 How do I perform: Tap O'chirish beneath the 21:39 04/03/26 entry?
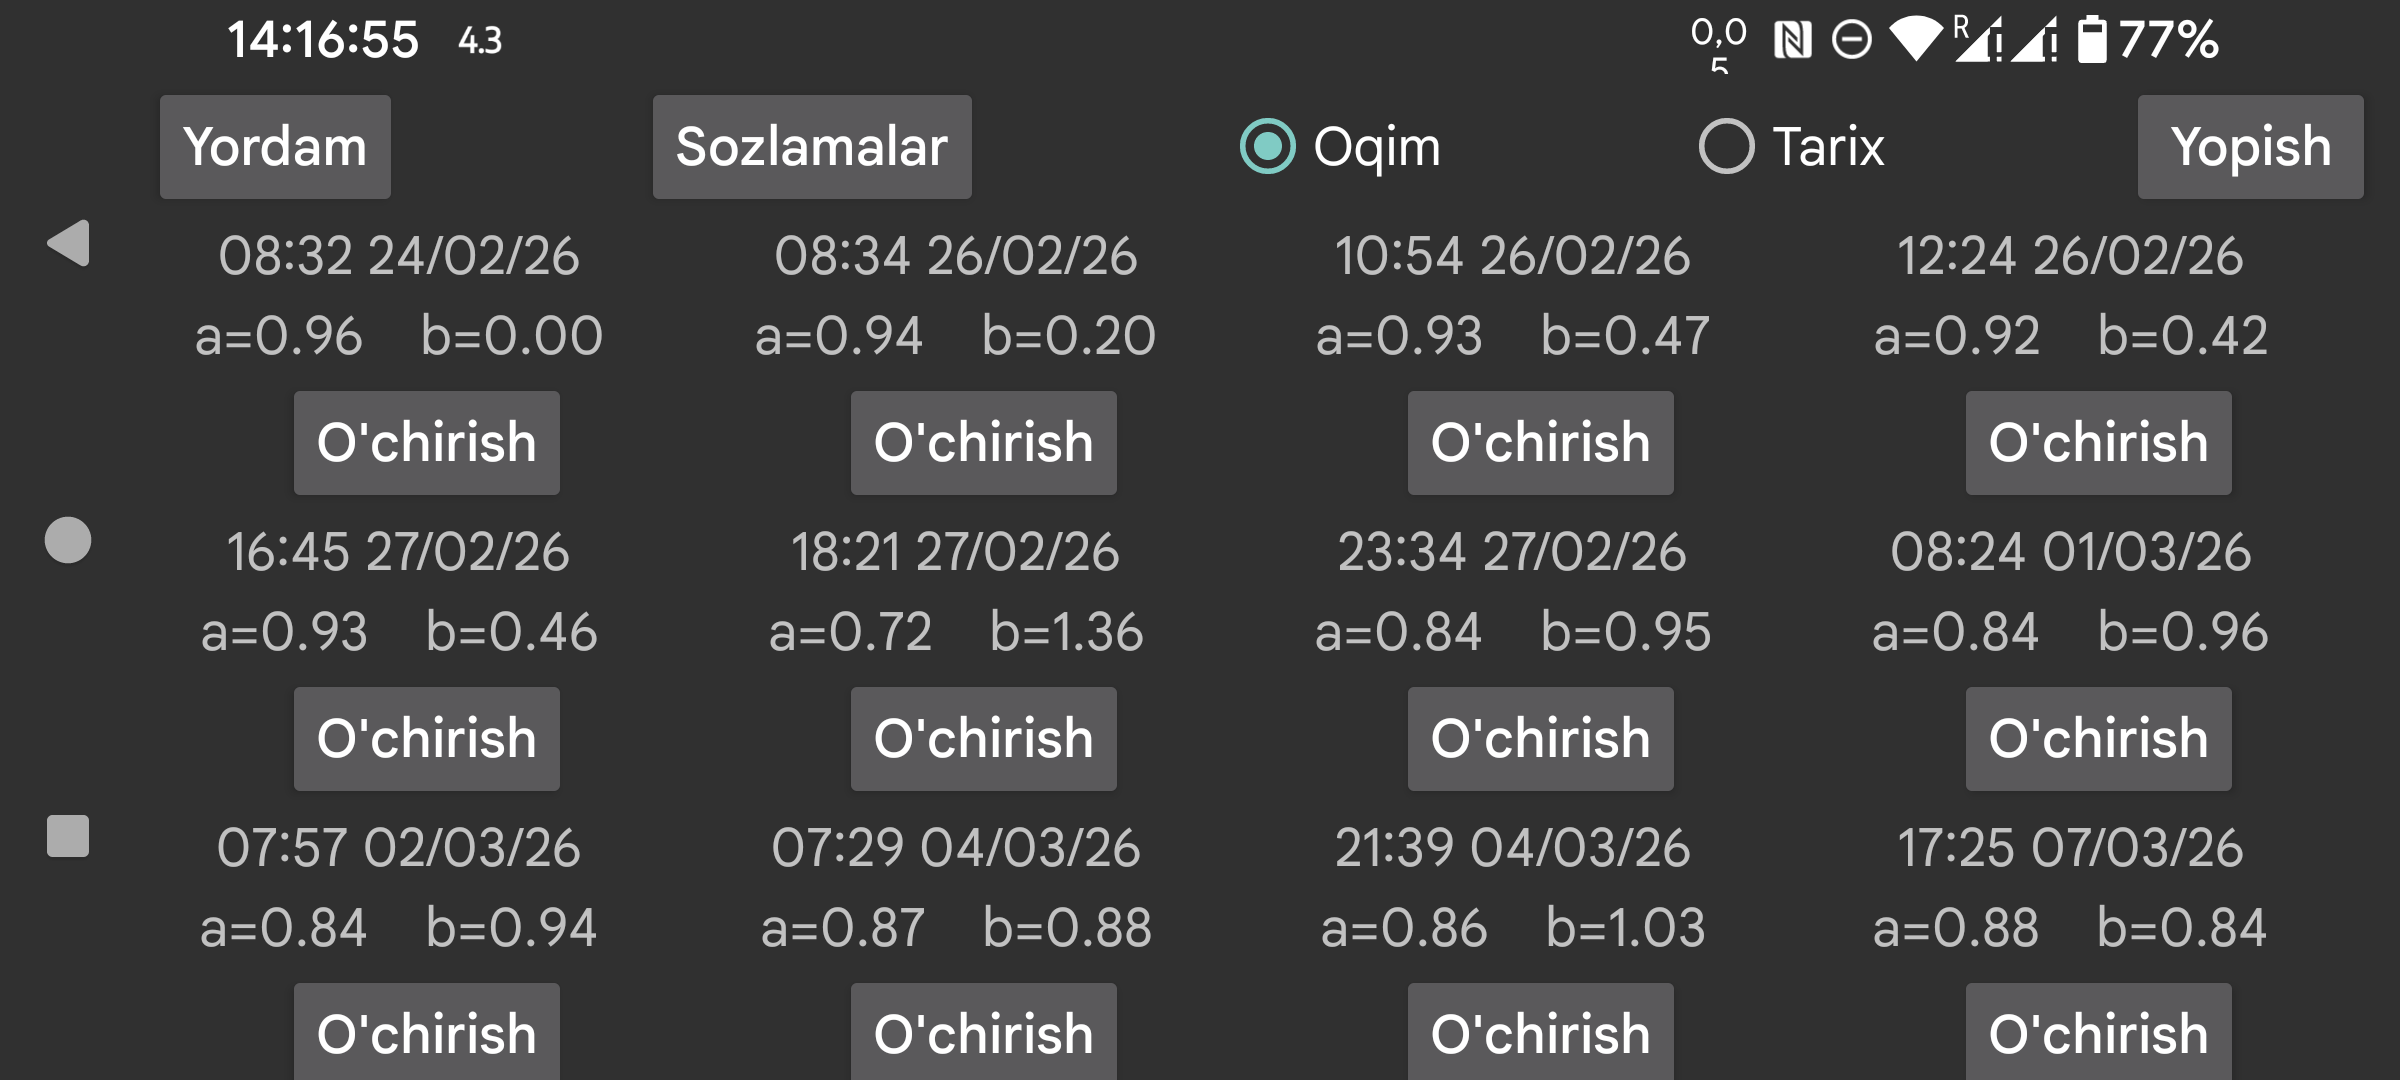pos(1540,1033)
